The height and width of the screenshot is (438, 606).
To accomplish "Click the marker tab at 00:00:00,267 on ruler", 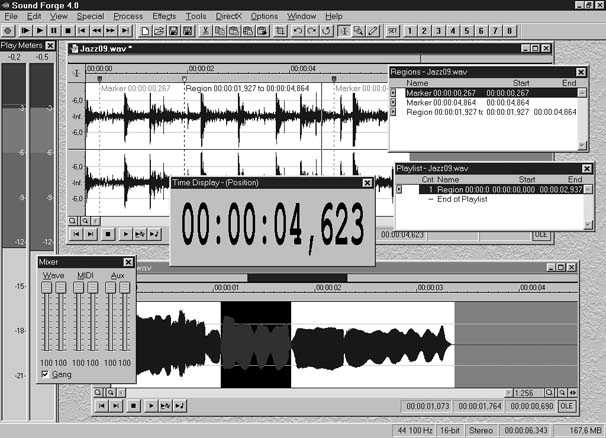I will [x=100, y=78].
